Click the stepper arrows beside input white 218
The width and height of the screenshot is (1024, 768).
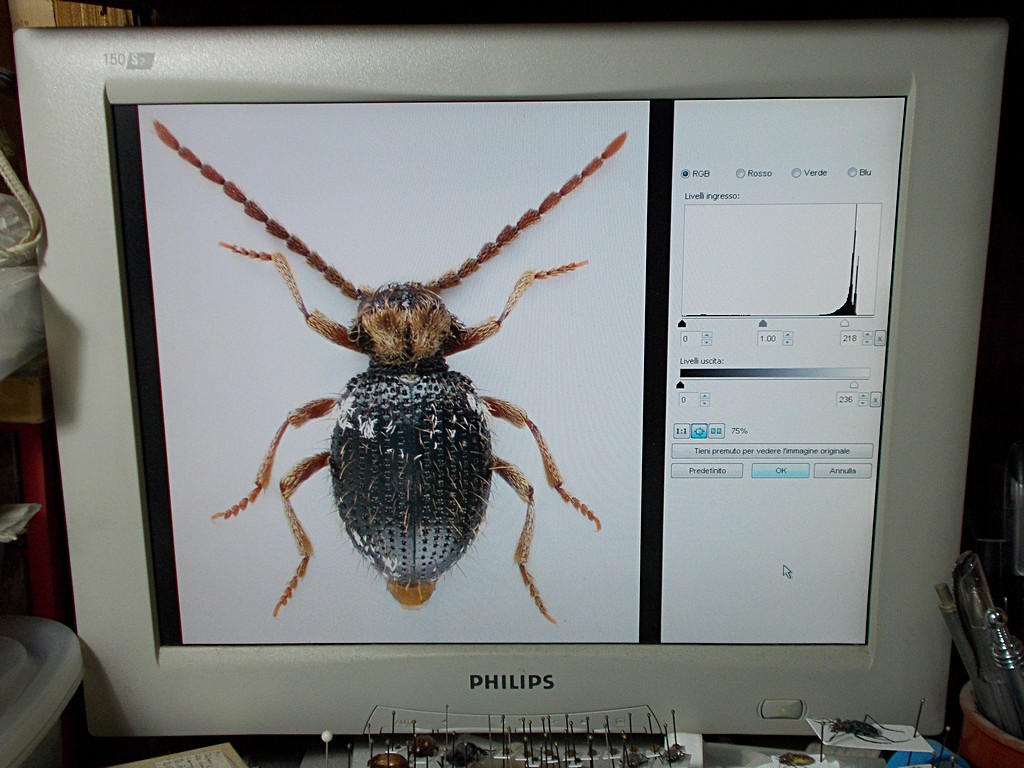867,338
